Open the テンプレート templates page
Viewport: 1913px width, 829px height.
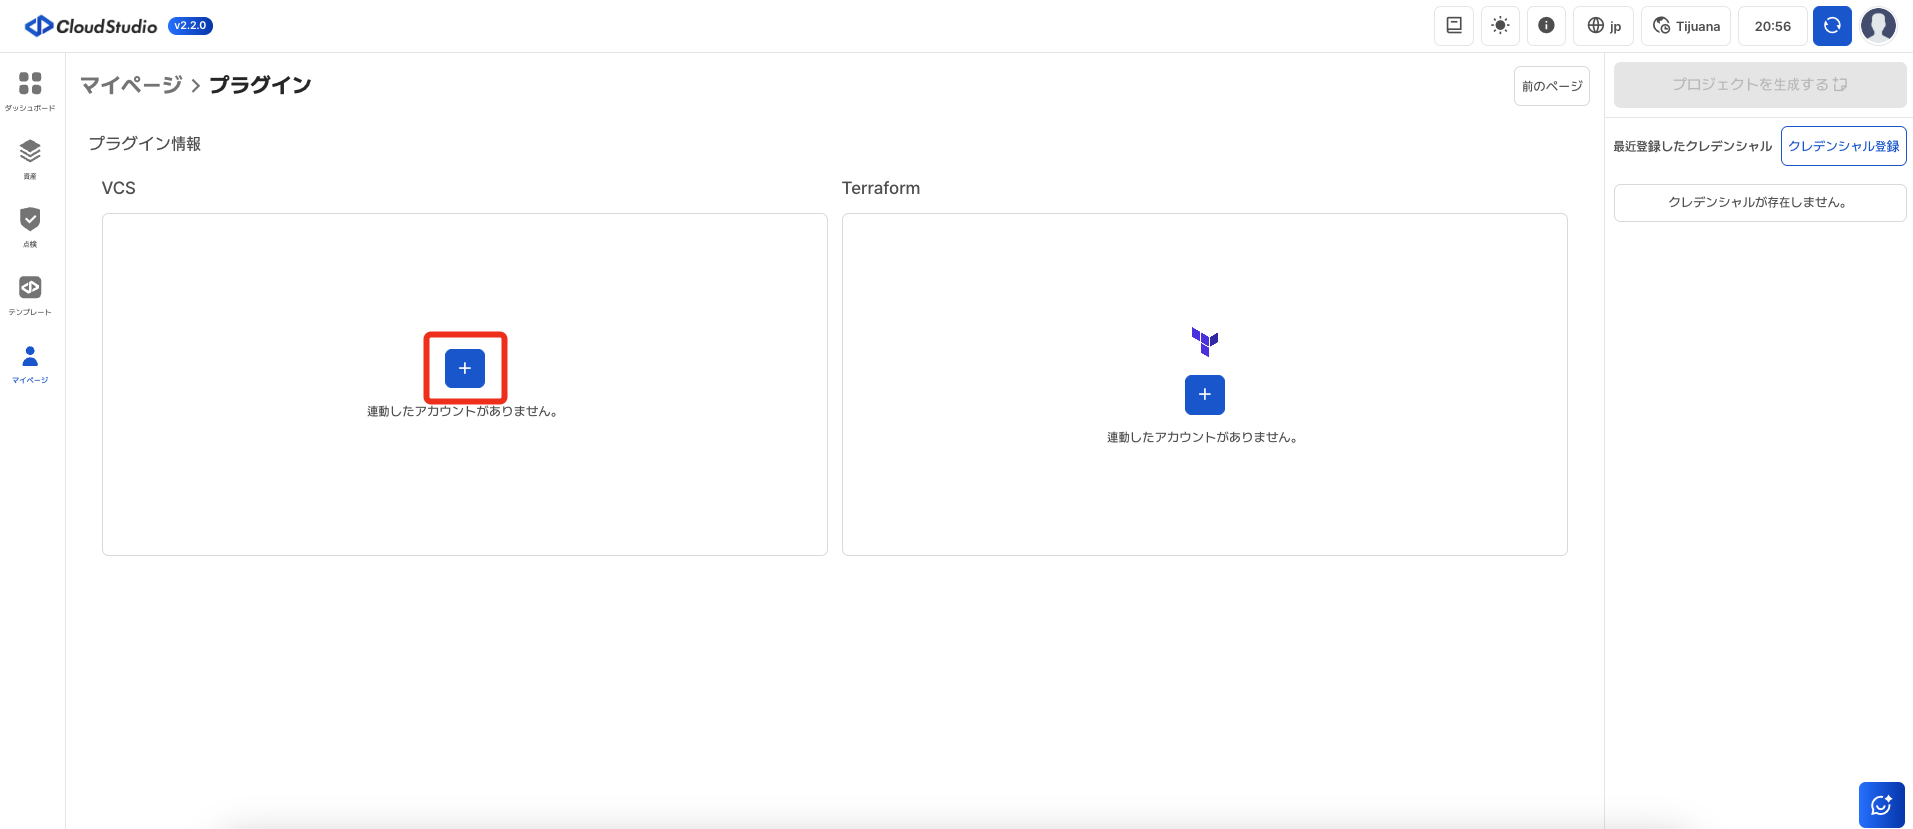click(x=30, y=293)
